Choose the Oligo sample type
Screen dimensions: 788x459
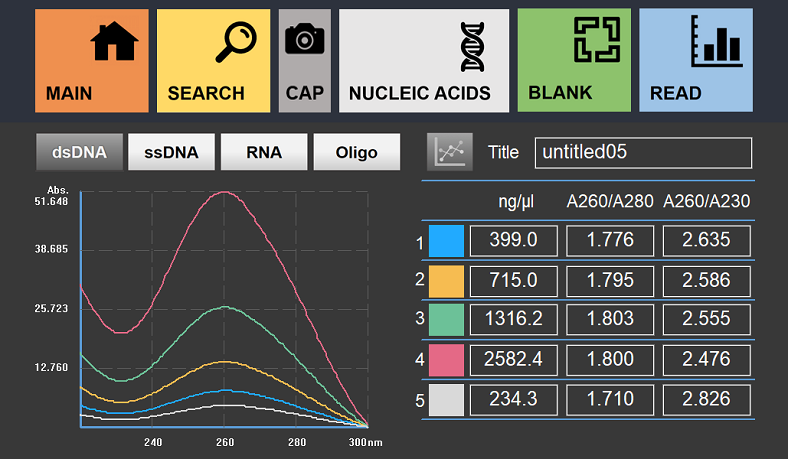[357, 152]
